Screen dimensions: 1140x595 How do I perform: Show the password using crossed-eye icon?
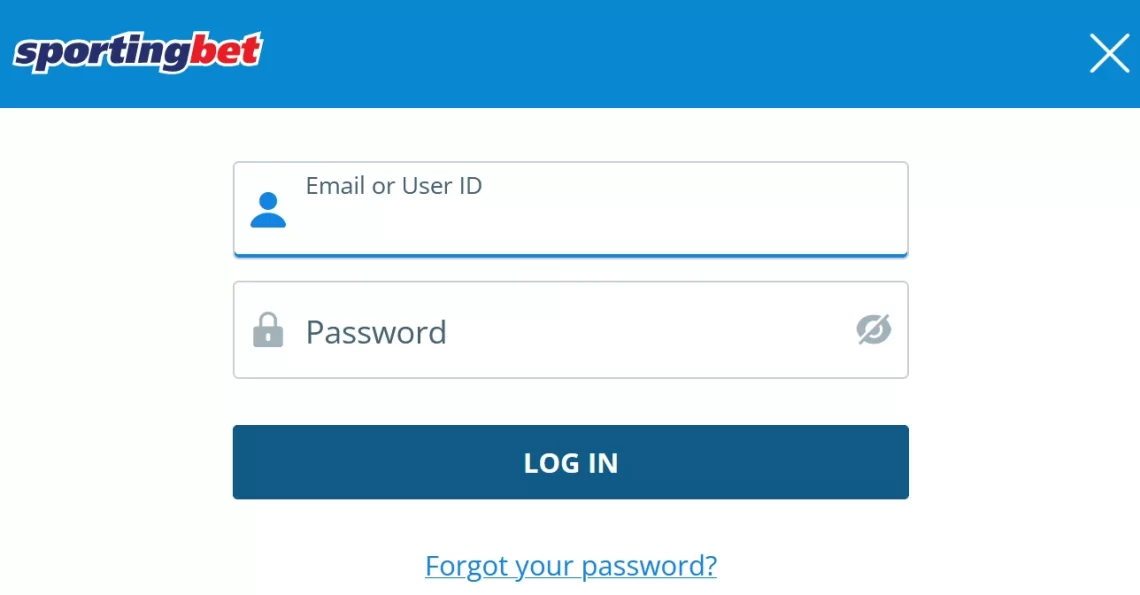tap(873, 330)
